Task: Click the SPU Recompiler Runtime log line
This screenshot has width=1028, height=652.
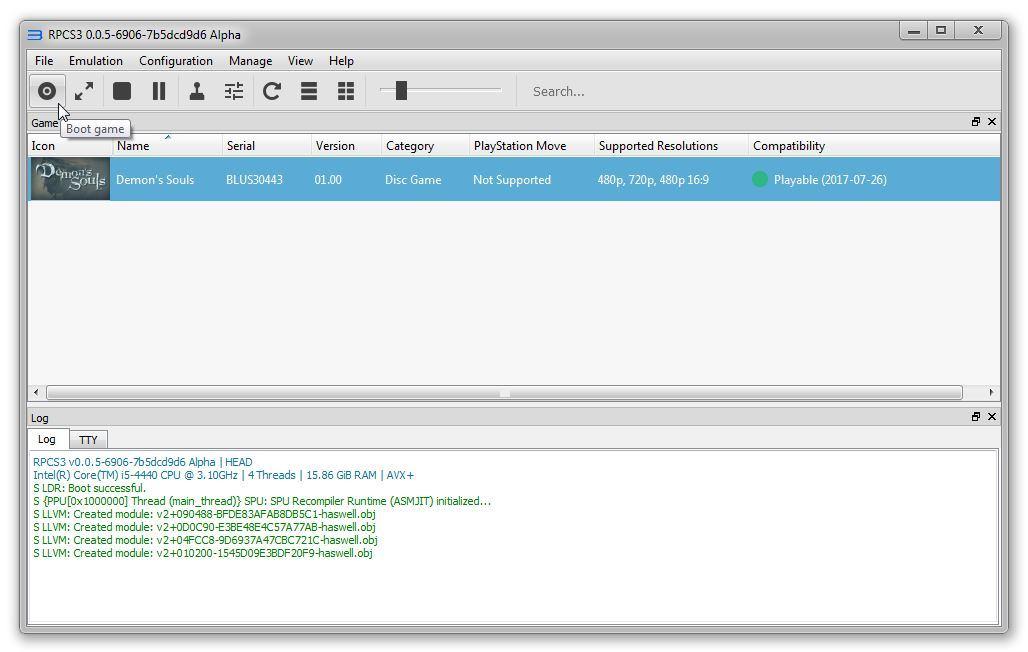Action: coord(262,501)
